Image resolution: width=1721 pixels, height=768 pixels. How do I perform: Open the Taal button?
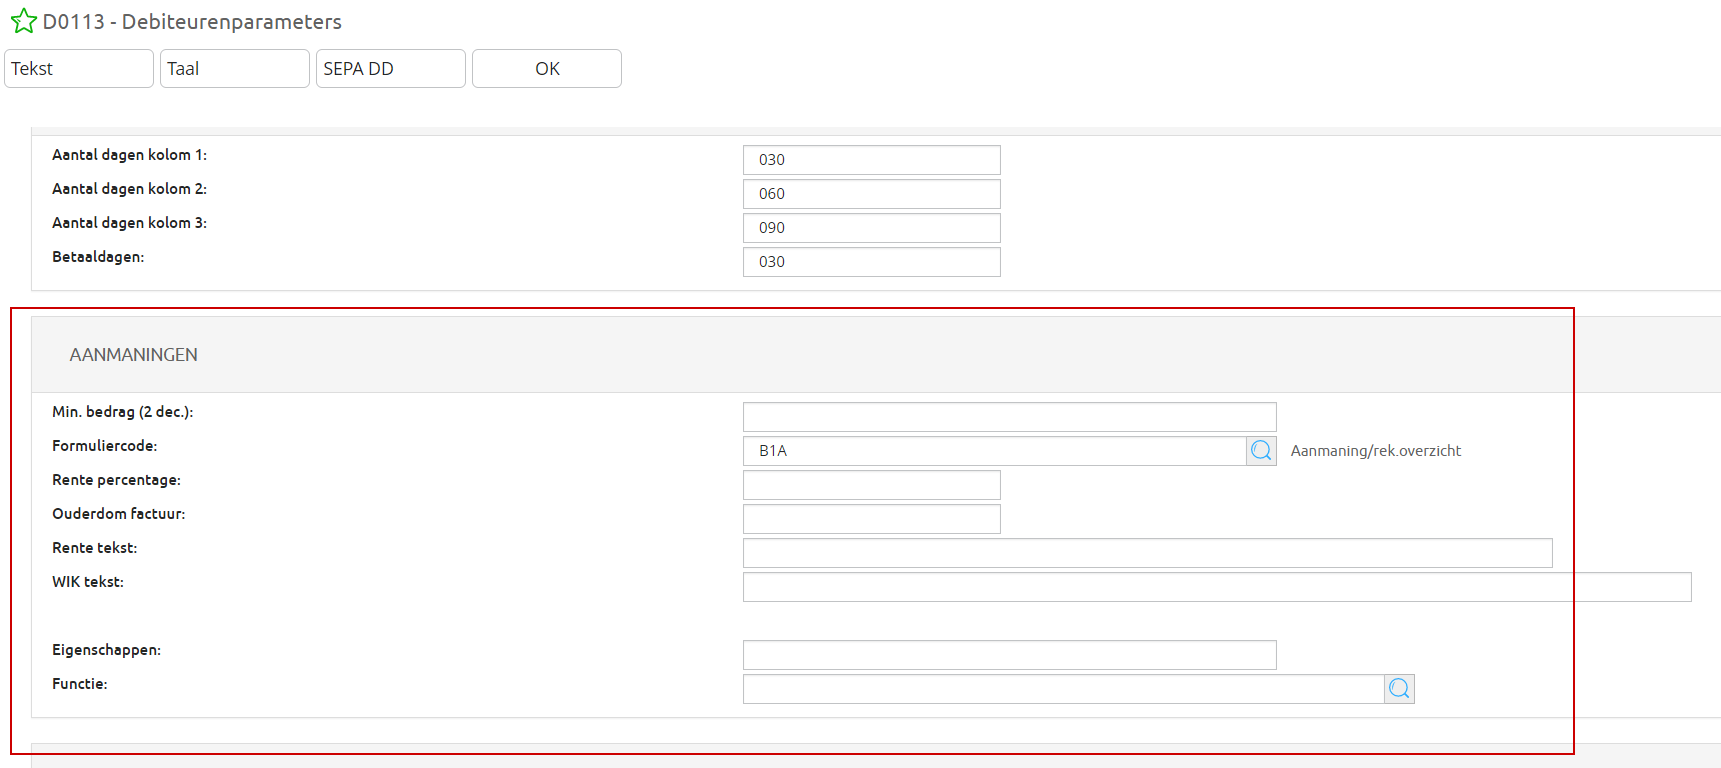pos(235,69)
